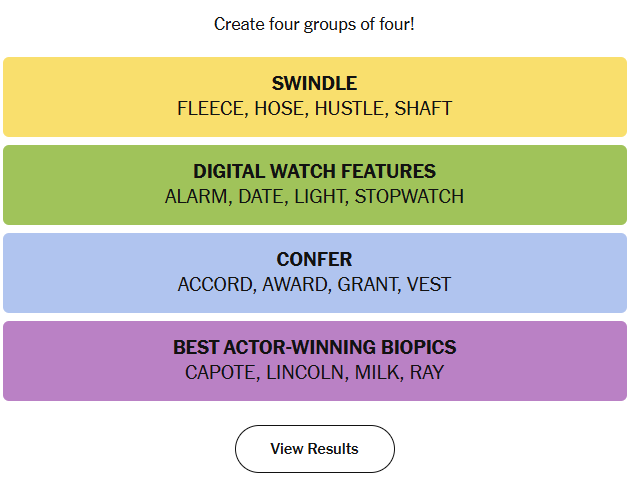Image resolution: width=630 pixels, height=477 pixels.
Task: Select the yellow SWINDLE category title
Action: click(314, 84)
